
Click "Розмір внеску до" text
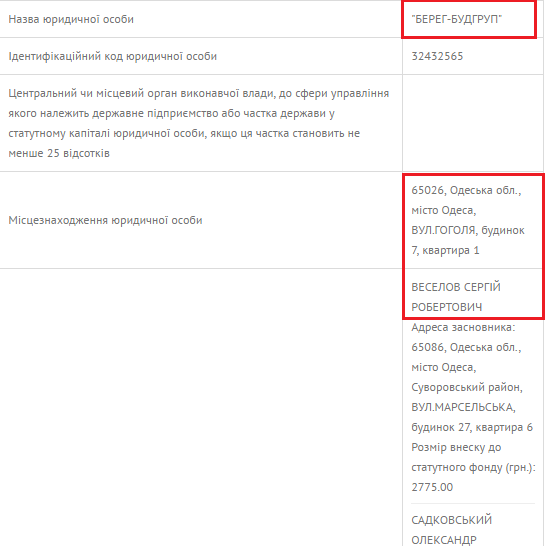[x=456, y=447]
